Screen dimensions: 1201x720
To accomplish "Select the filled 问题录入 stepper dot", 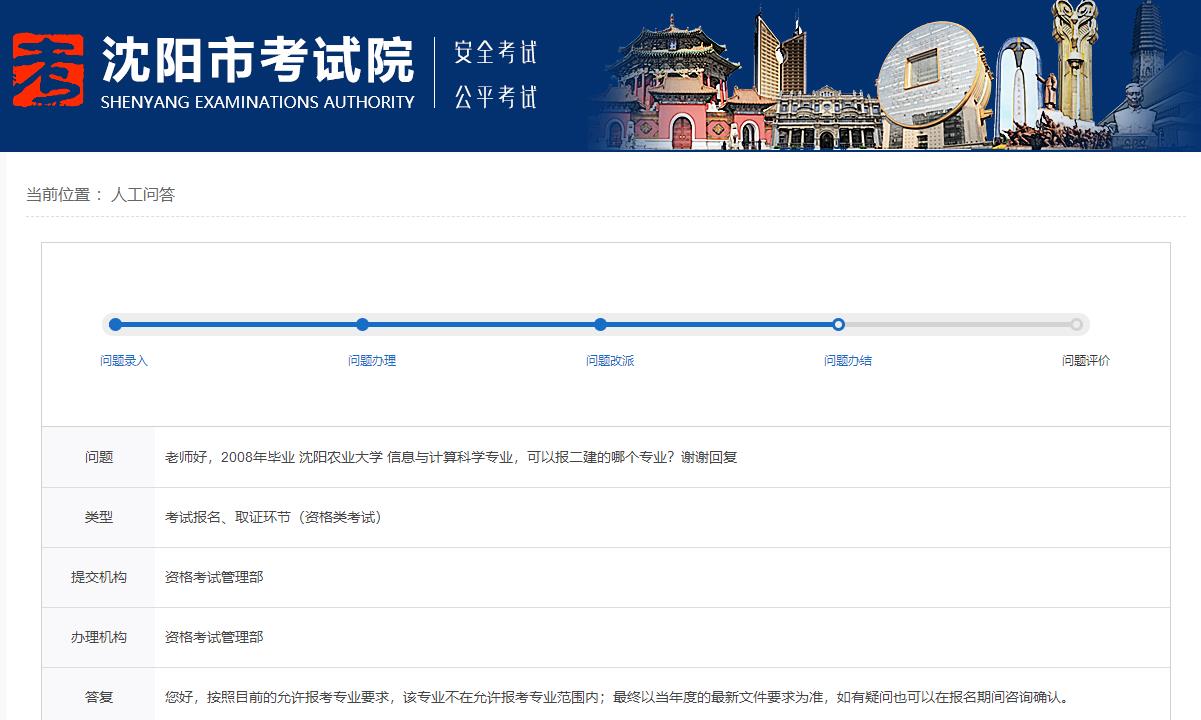I will (x=115, y=324).
